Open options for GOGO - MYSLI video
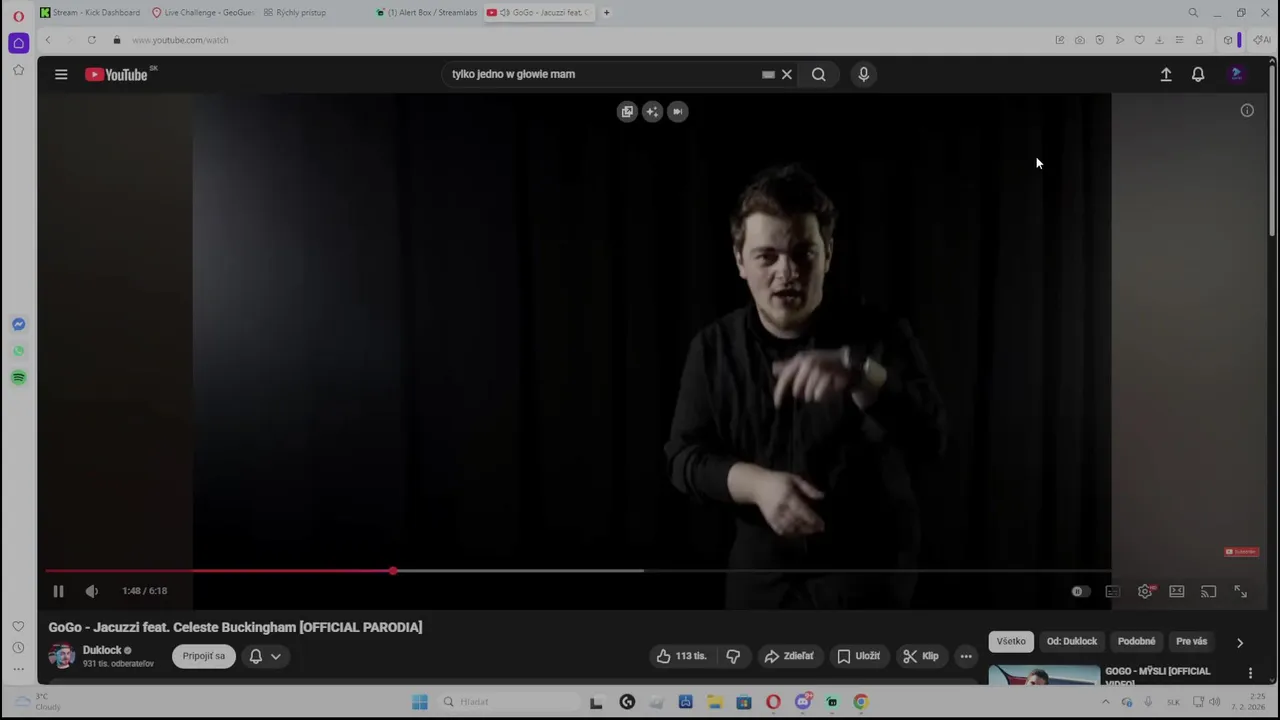This screenshot has width=1280, height=720. (1250, 673)
